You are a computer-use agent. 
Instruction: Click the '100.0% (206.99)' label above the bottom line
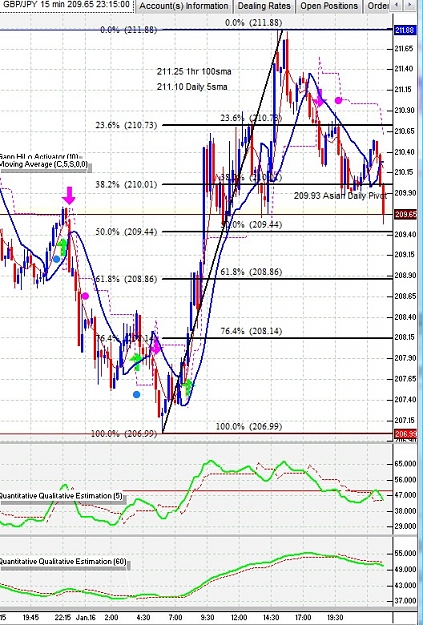(249, 426)
